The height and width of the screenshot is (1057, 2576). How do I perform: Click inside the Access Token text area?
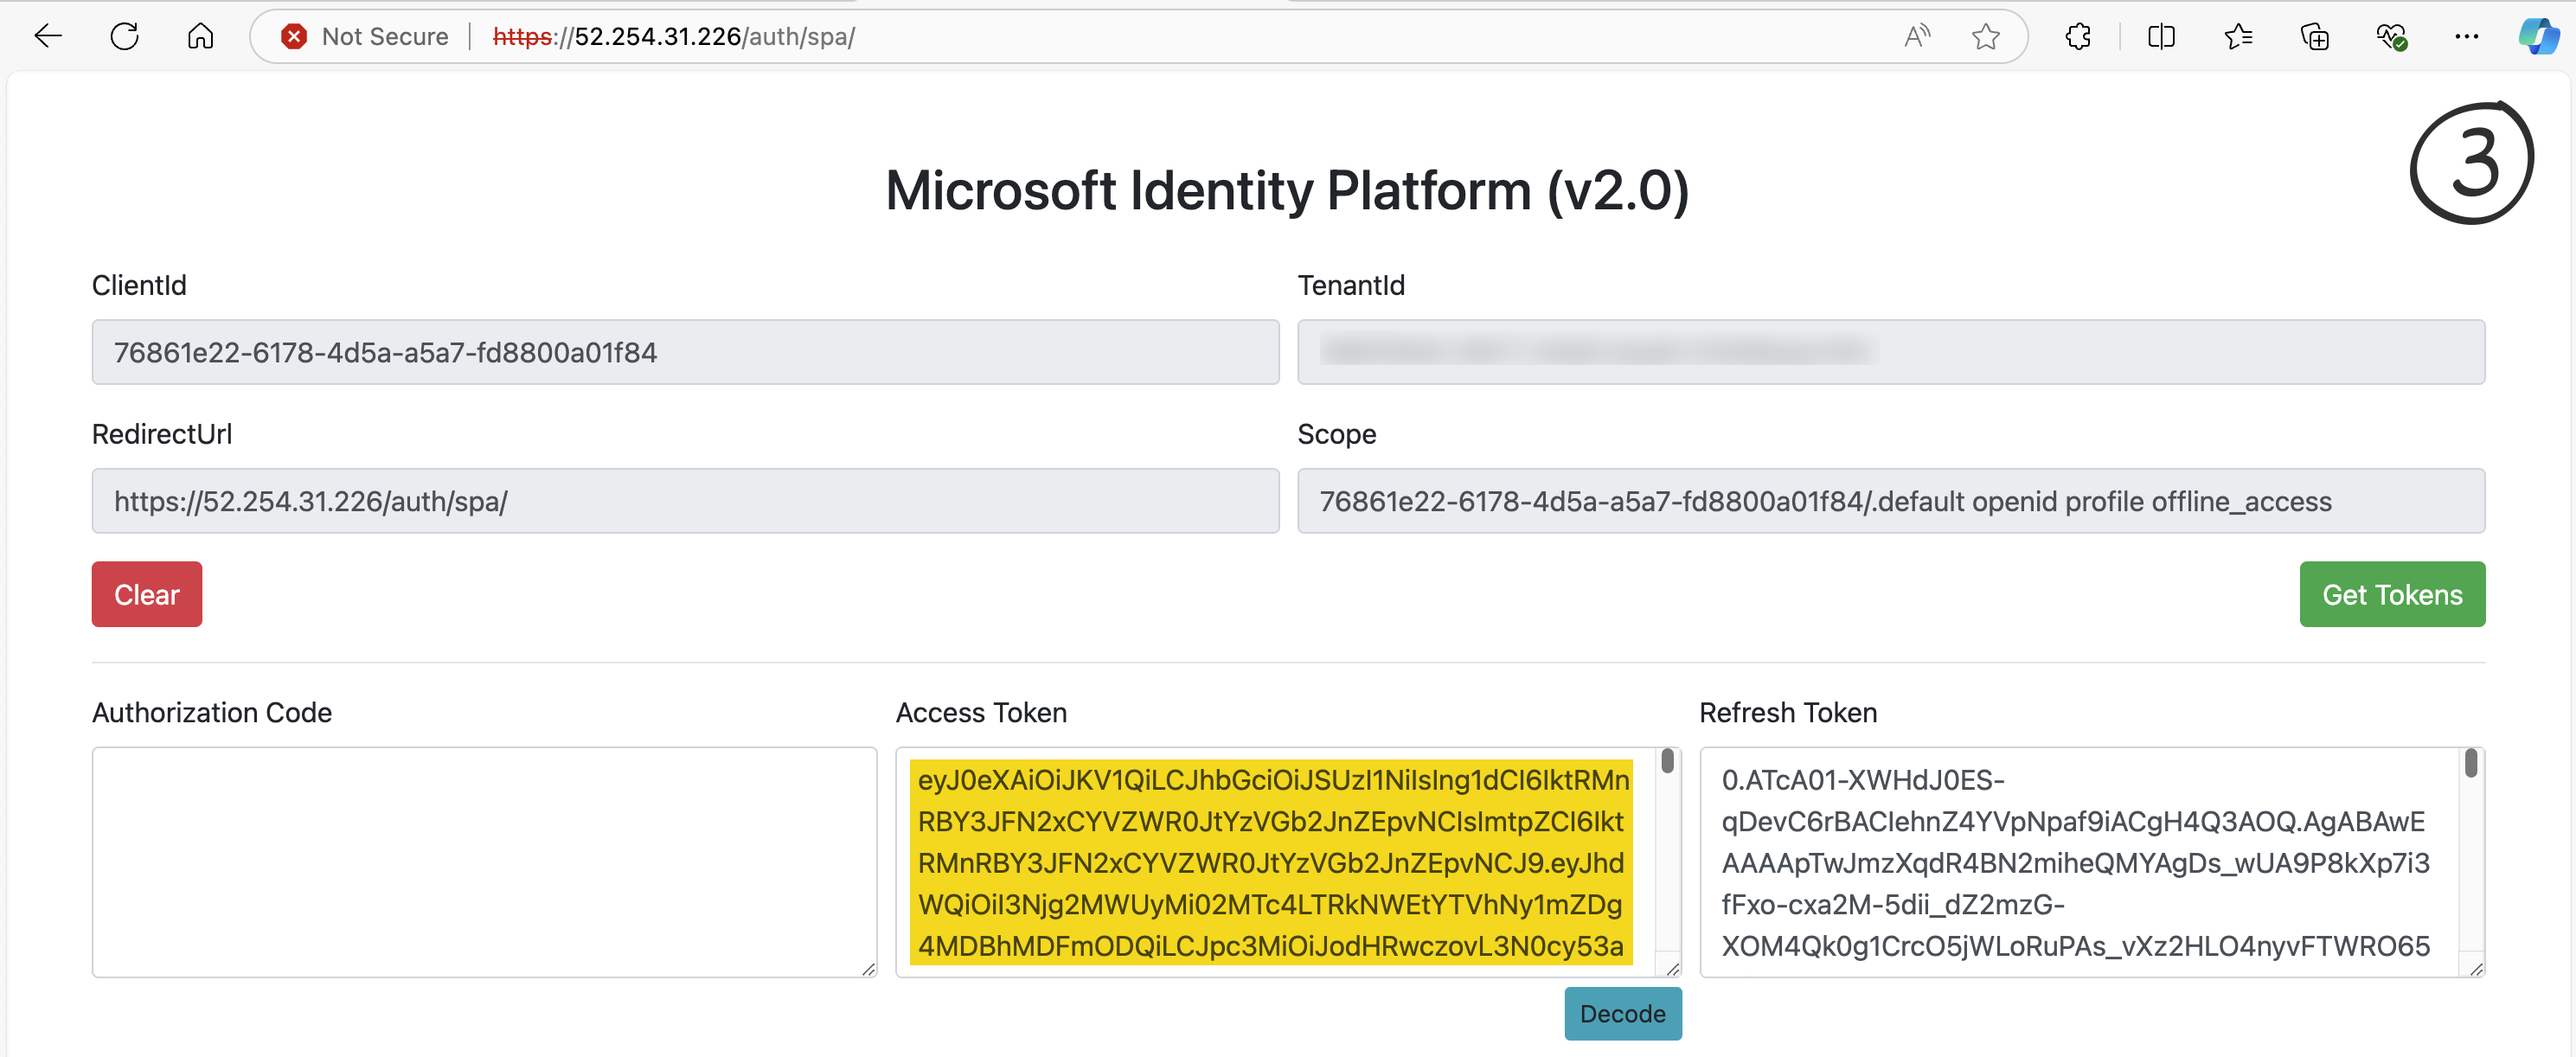coord(1288,862)
